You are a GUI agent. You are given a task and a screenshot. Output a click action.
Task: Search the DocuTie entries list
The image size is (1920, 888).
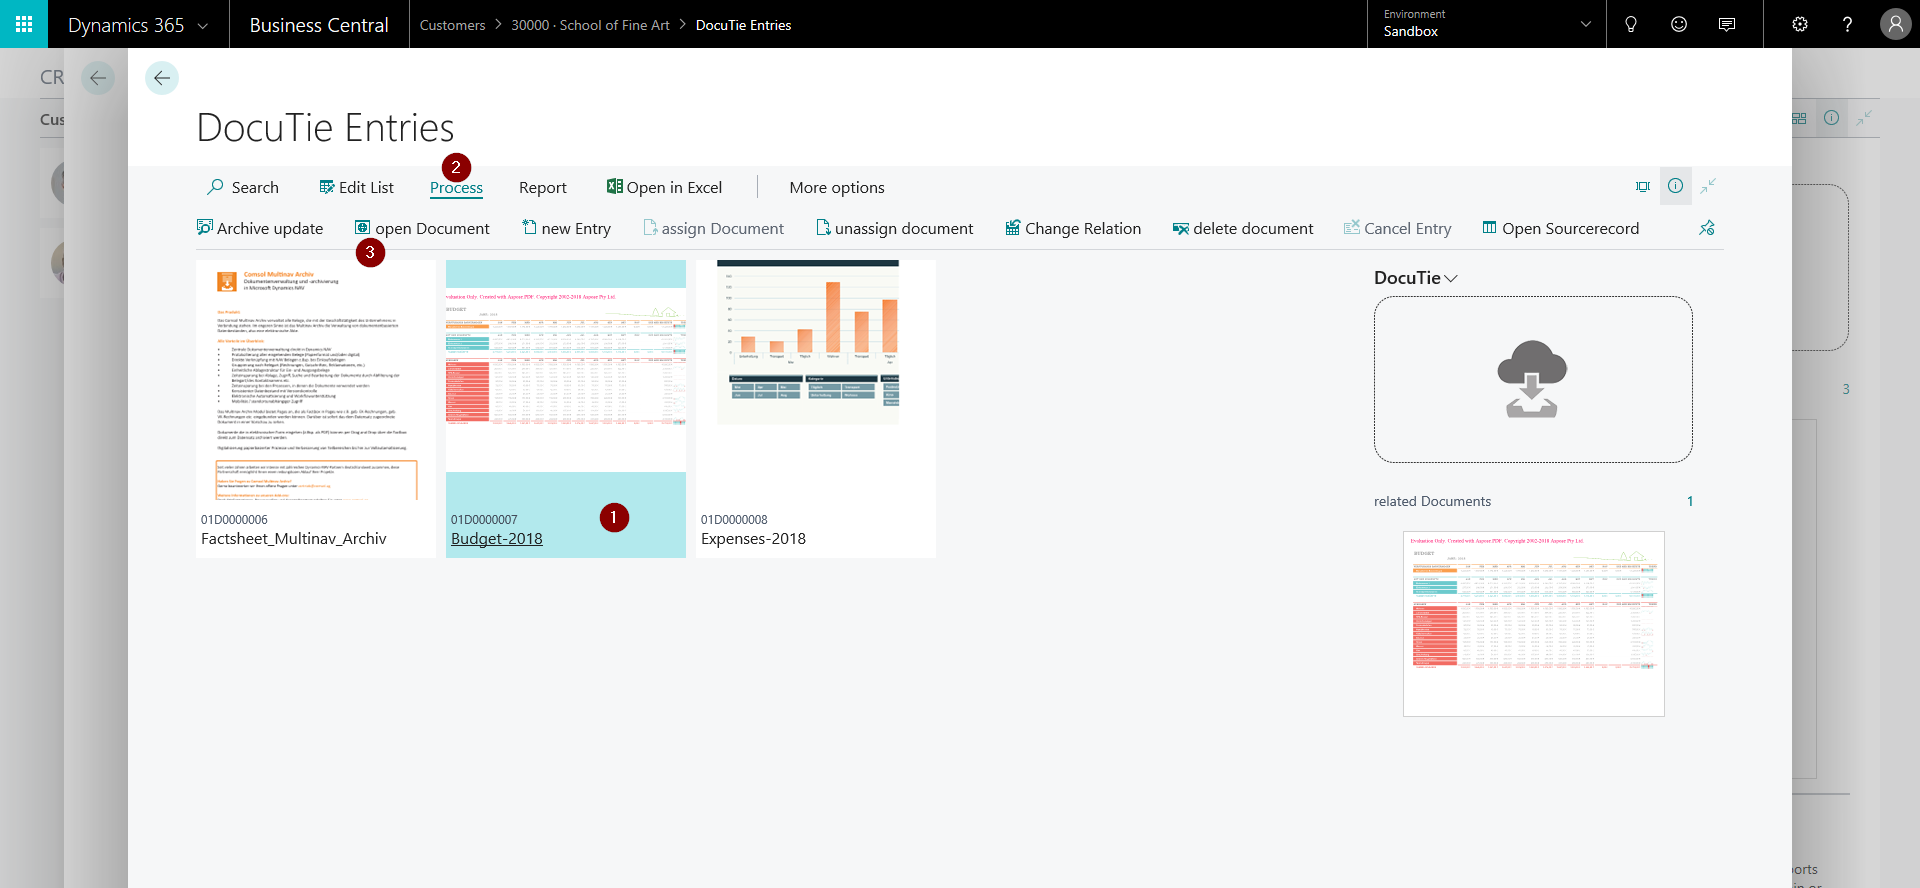[243, 187]
